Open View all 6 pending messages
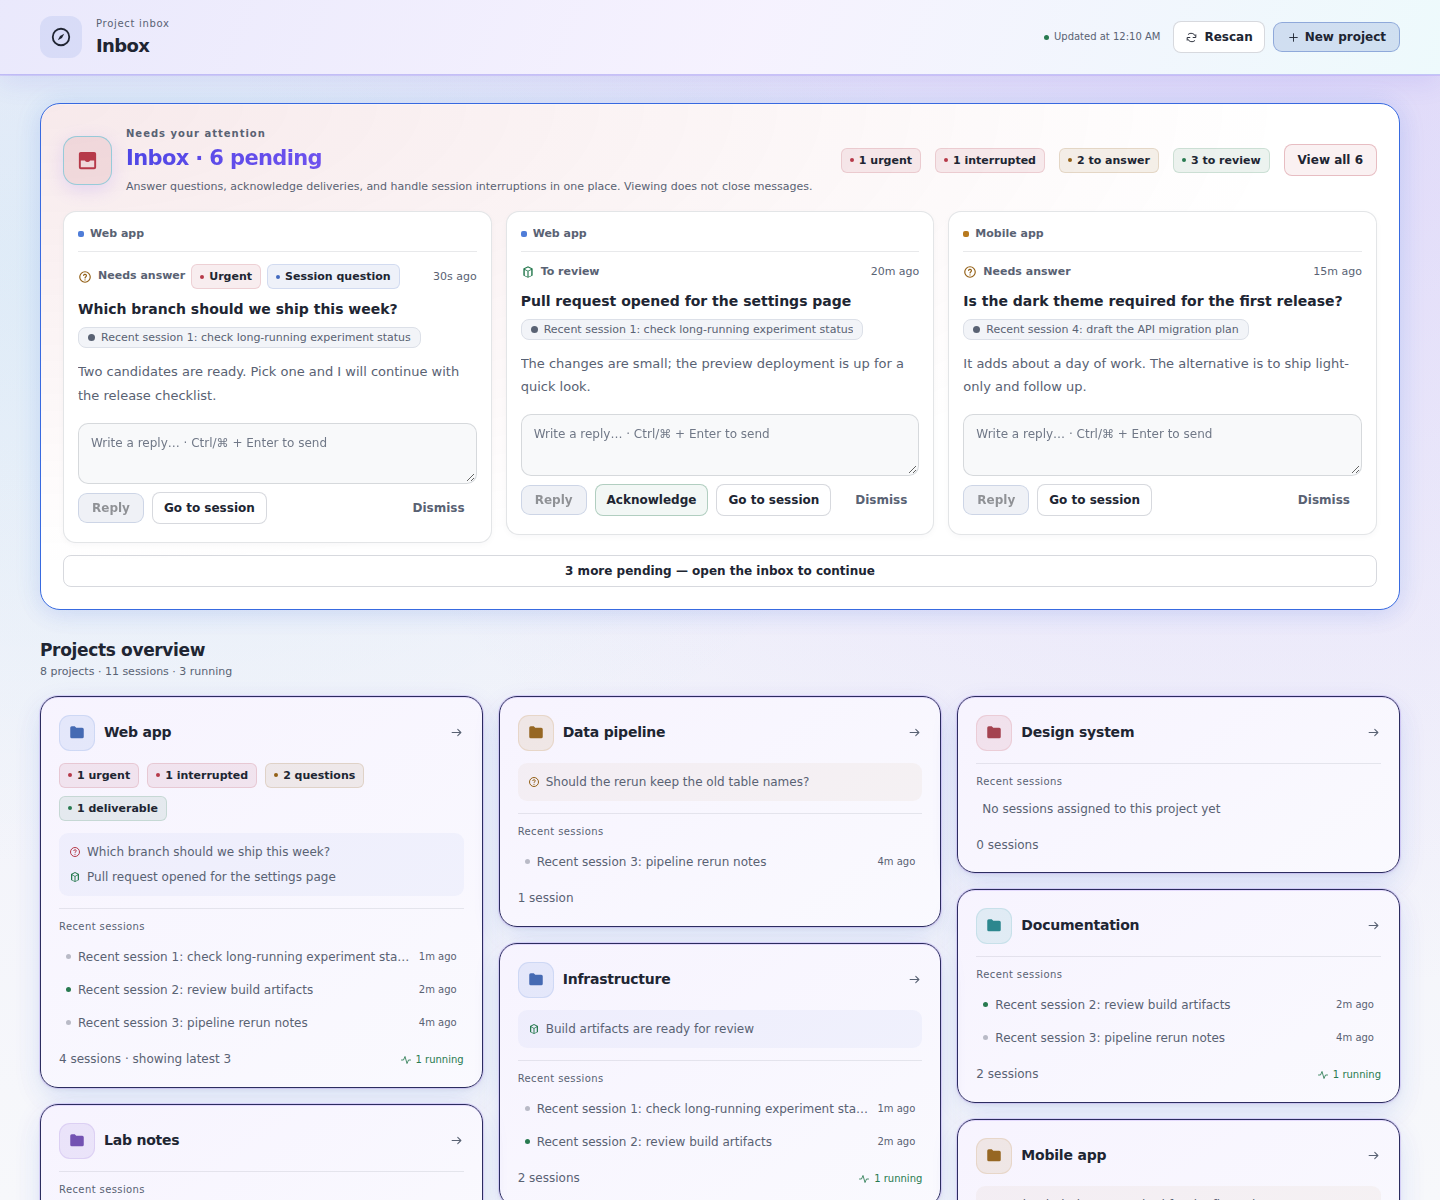 tap(1330, 160)
